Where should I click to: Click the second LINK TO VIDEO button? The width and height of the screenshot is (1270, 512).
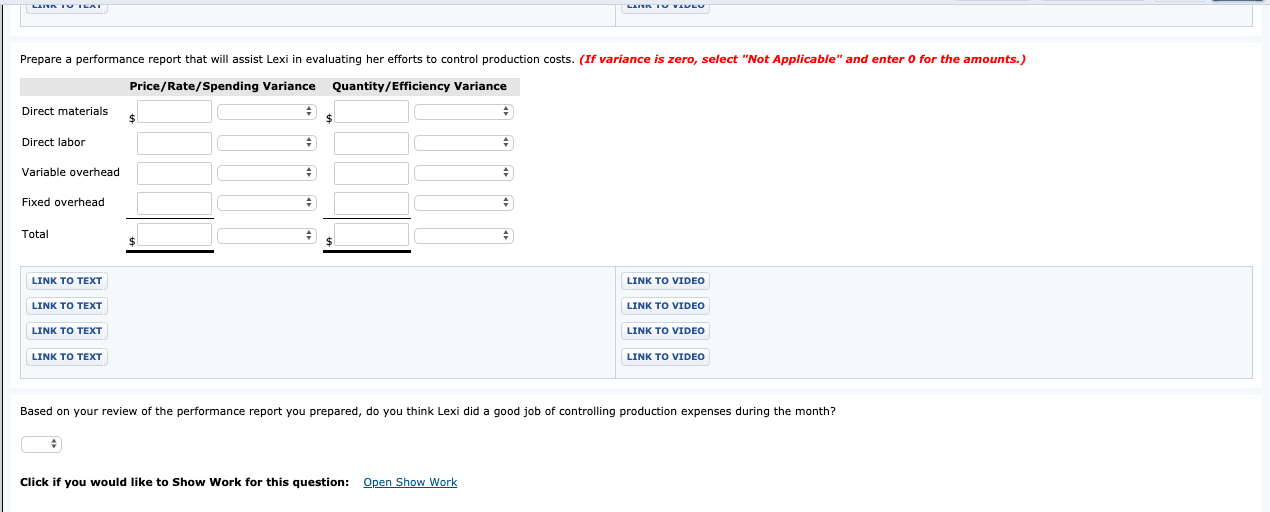[x=665, y=306]
